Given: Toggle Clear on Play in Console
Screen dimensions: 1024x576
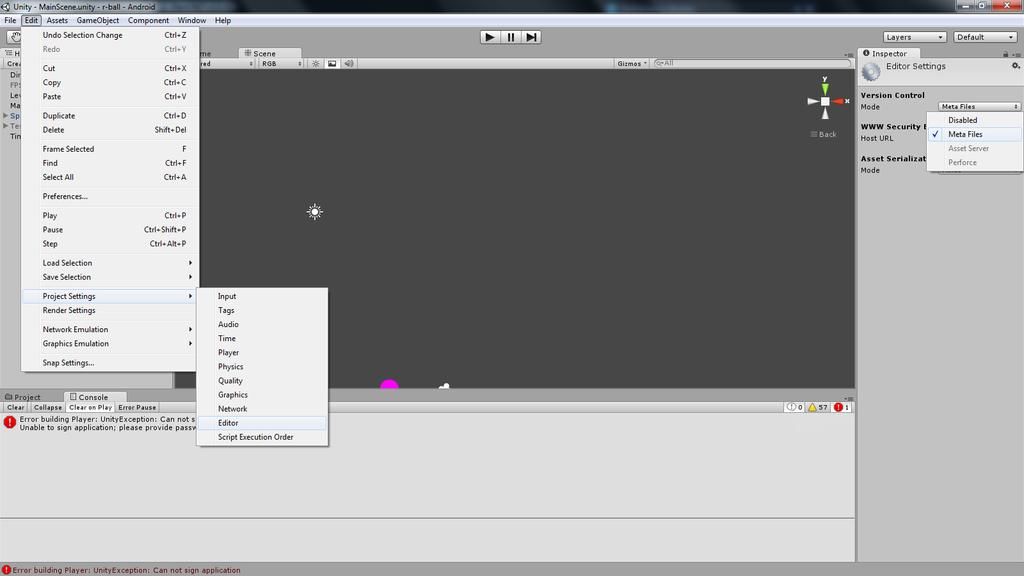Looking at the screenshot, I should [x=90, y=408].
